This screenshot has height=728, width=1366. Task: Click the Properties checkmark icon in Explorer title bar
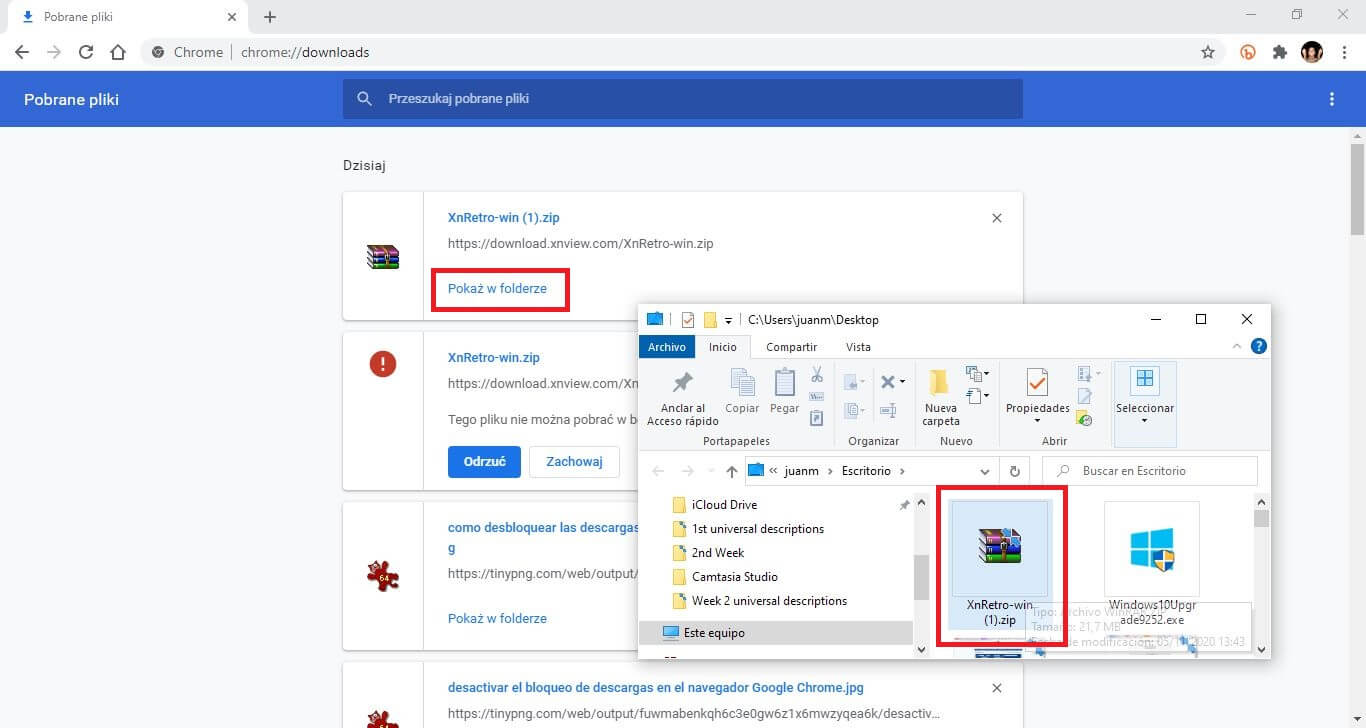[x=688, y=320]
